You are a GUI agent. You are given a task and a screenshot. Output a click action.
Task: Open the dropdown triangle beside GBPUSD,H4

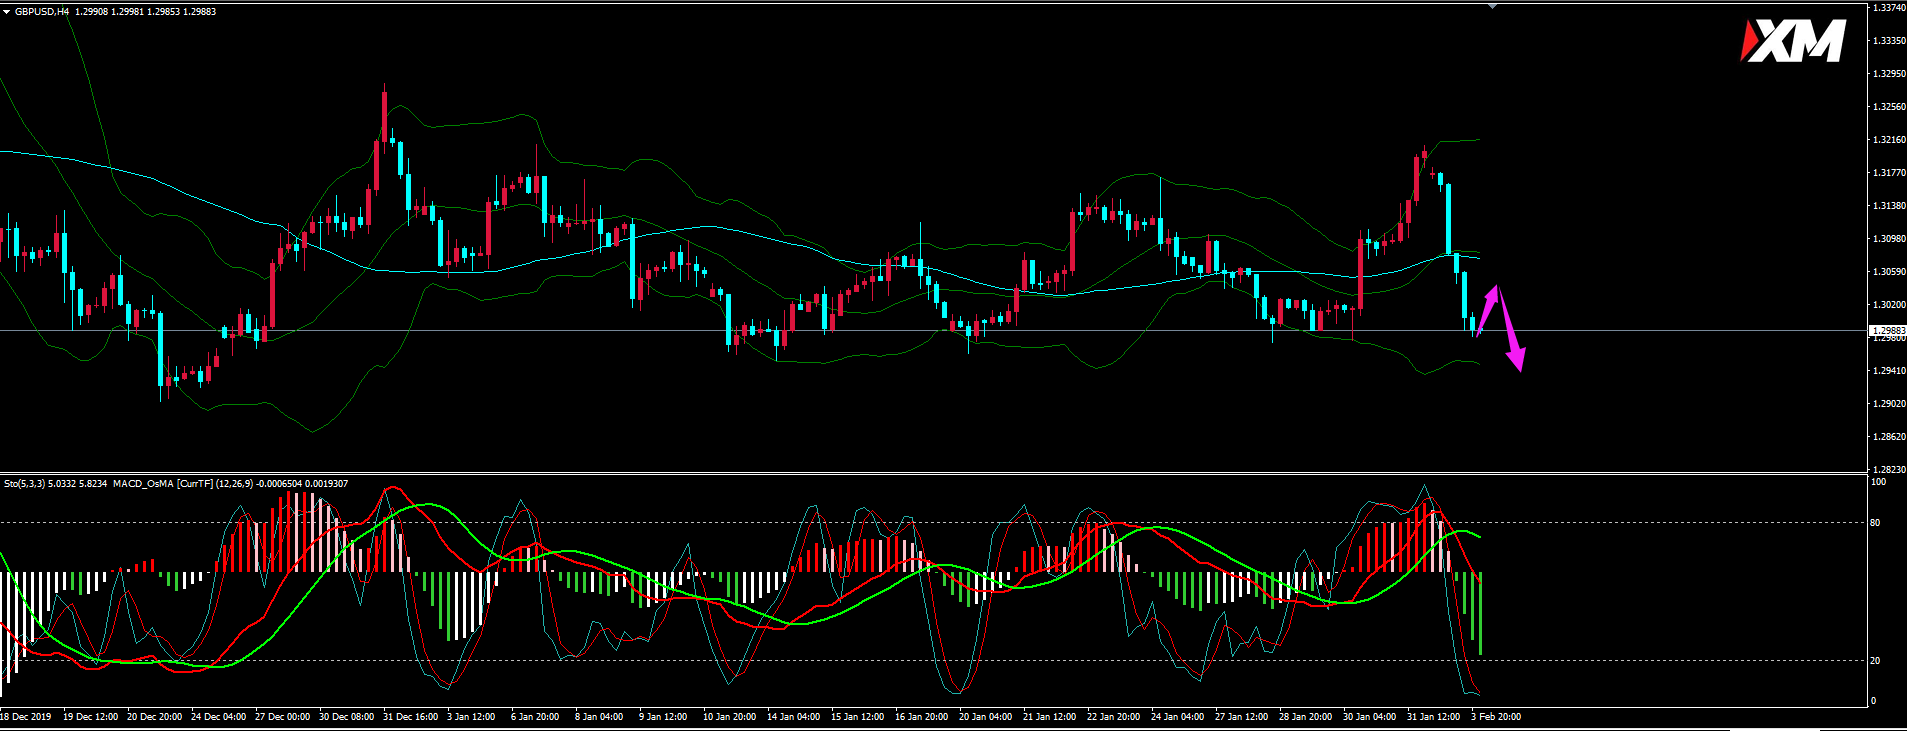coord(6,11)
